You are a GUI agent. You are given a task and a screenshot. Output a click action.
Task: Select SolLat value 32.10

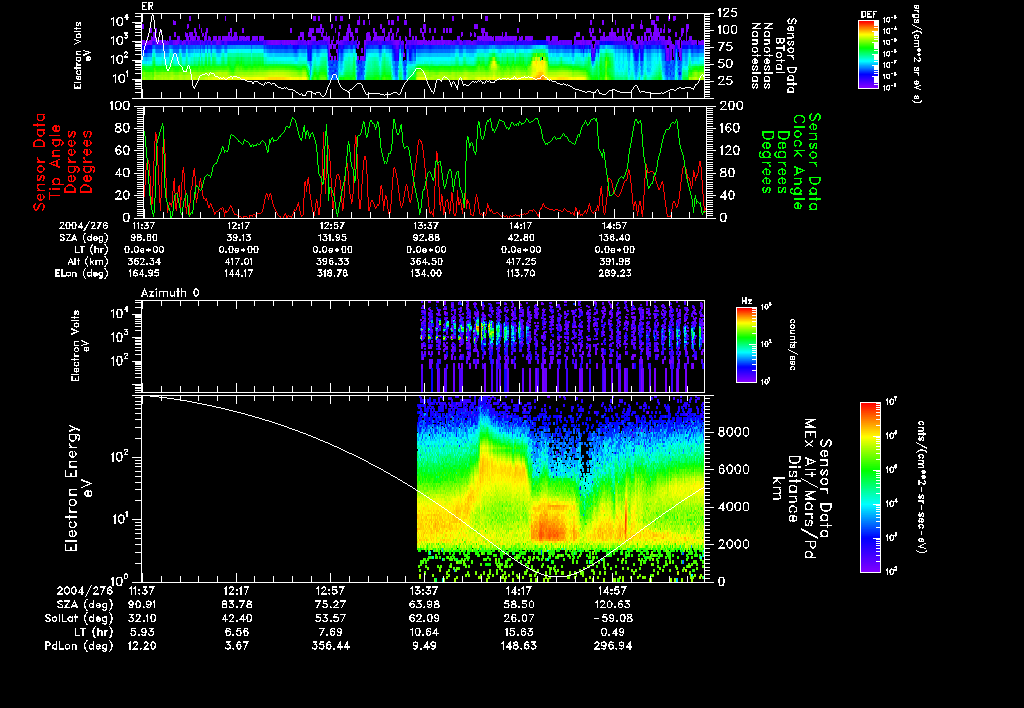coord(142,618)
